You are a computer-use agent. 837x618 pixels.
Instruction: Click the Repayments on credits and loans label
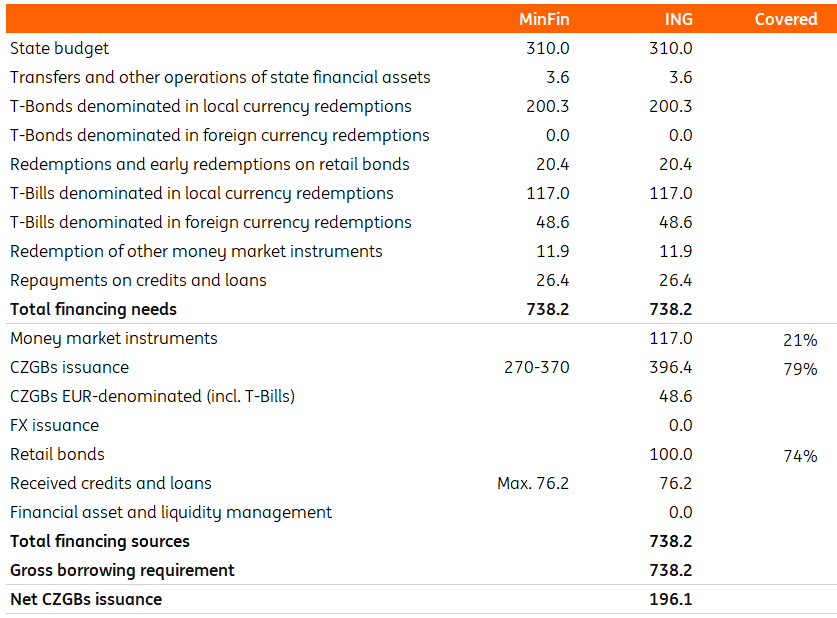tap(138, 281)
